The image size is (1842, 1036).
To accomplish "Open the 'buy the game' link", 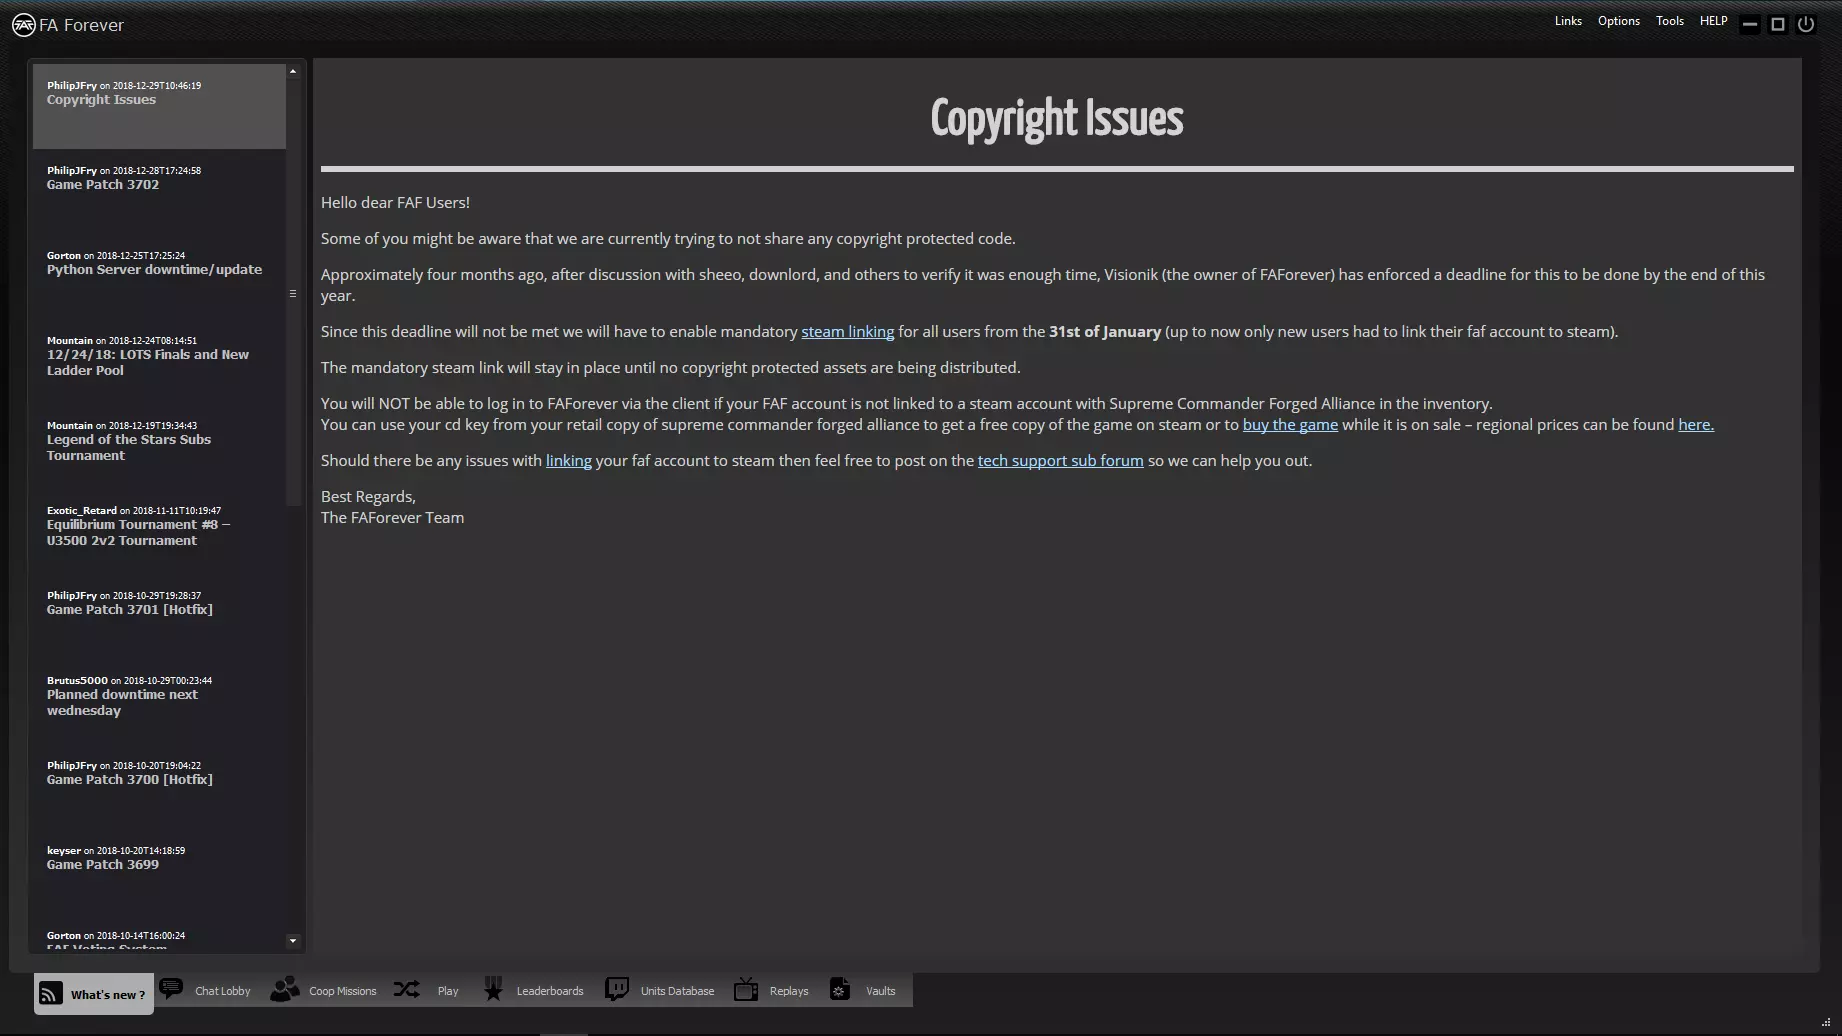I will coord(1290,425).
